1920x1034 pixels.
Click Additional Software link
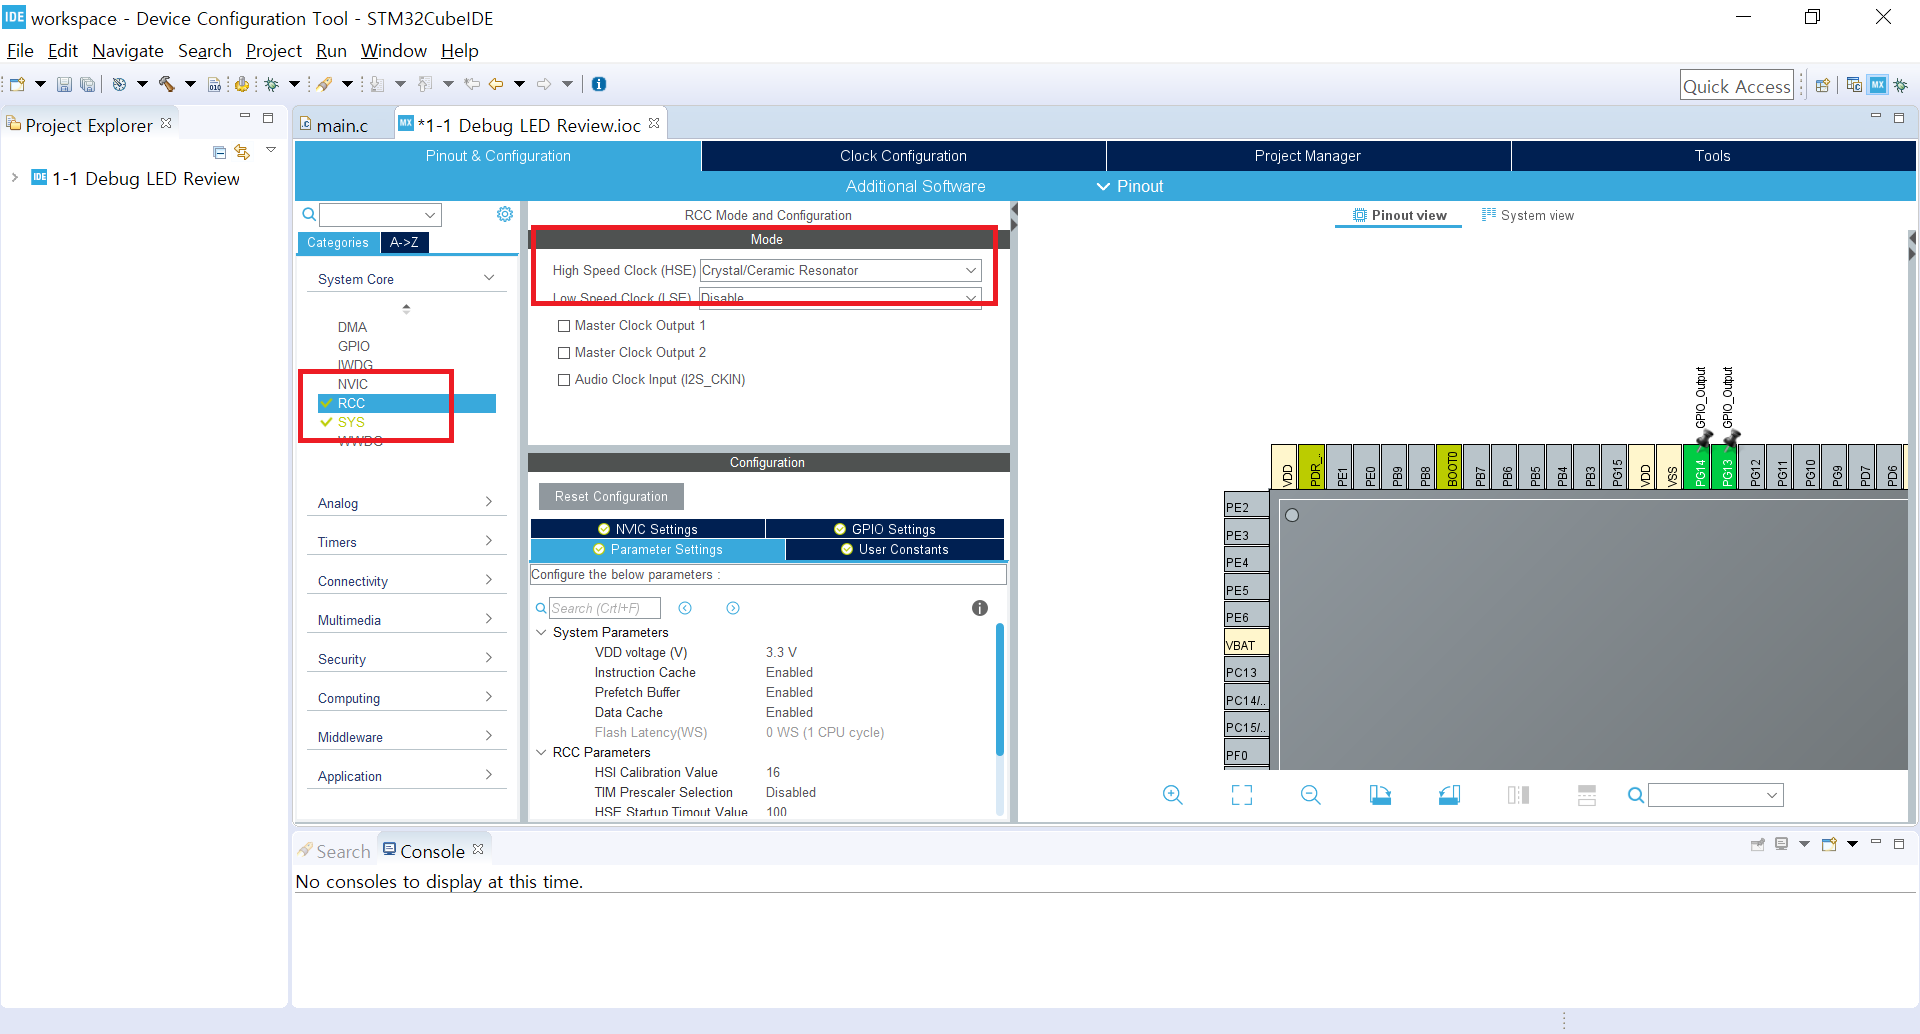pos(915,186)
